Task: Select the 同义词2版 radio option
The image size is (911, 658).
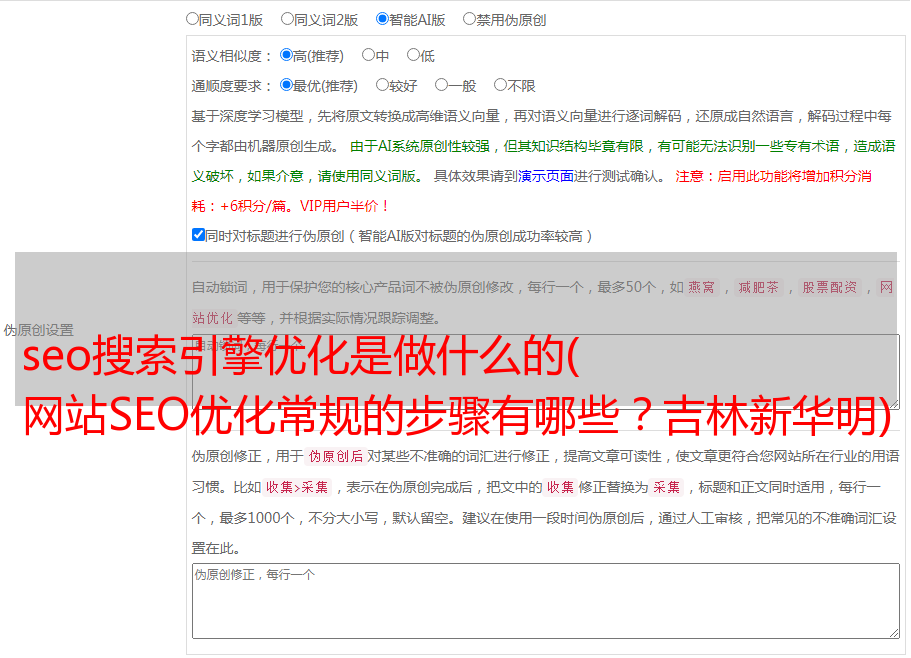Action: [287, 19]
